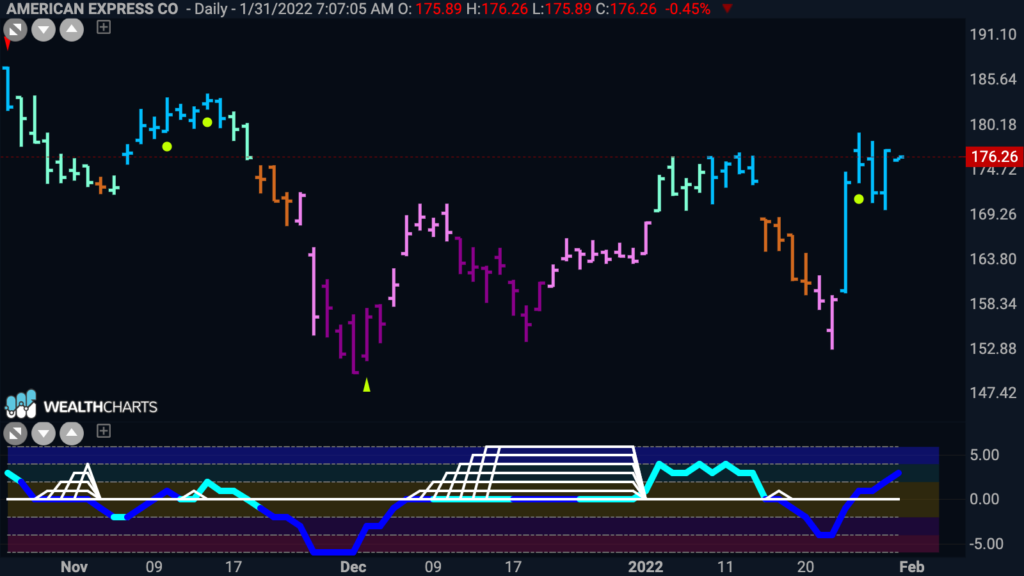
Task: Click the 169.26 price axis label
Action: [x=993, y=214]
